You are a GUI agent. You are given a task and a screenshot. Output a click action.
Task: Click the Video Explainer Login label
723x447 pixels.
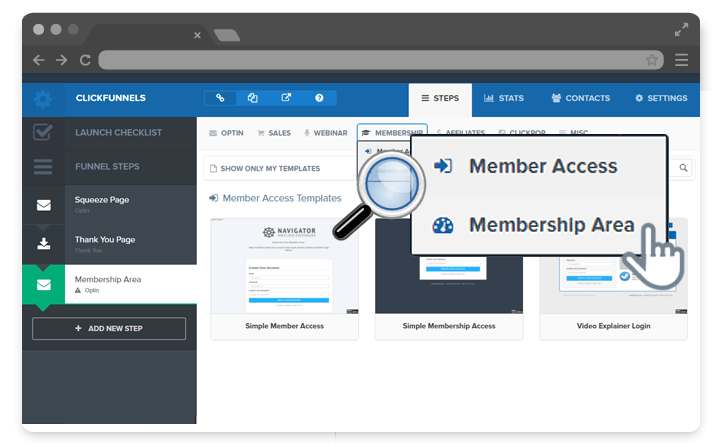point(613,326)
